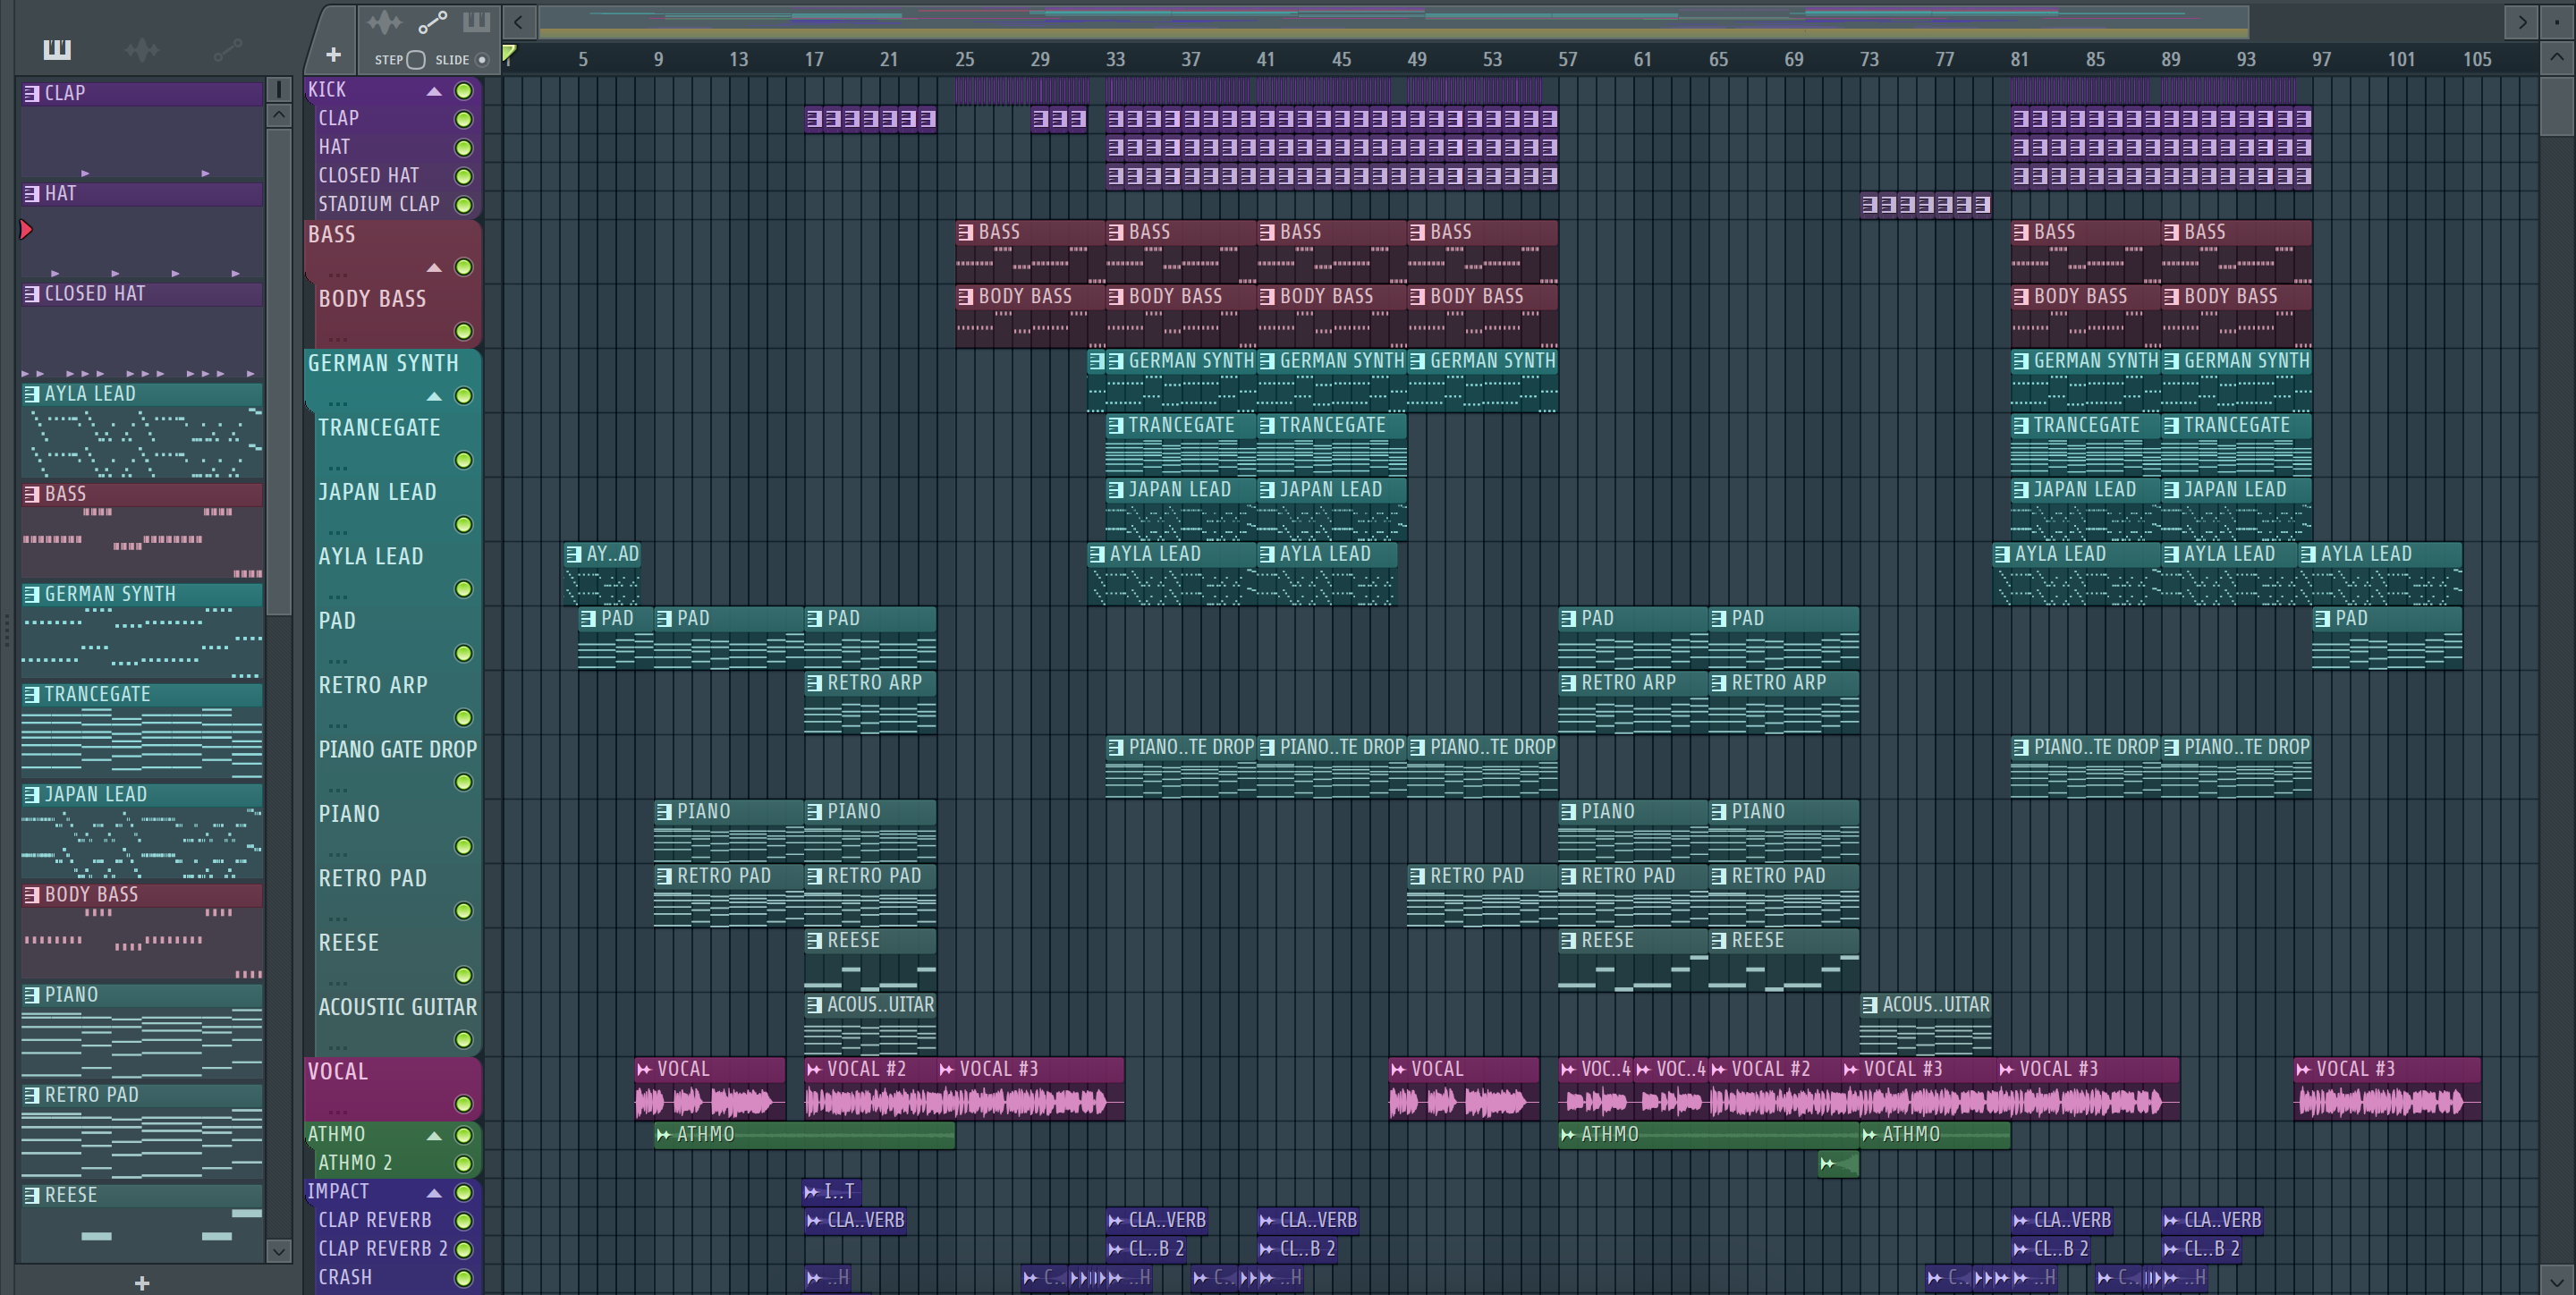Screen dimensions: 2576x1295
Task: Collapse the GERMAN SYNTH track group
Action: click(x=434, y=396)
